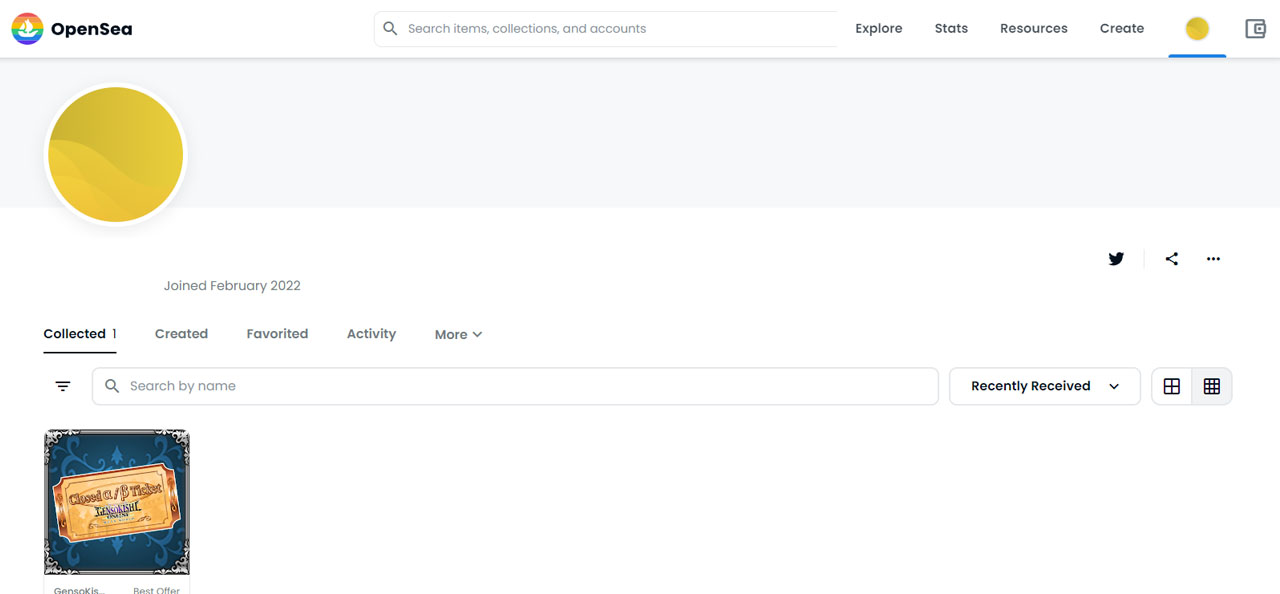
Task: Expand the Recently Received sort dropdown
Action: (x=1044, y=386)
